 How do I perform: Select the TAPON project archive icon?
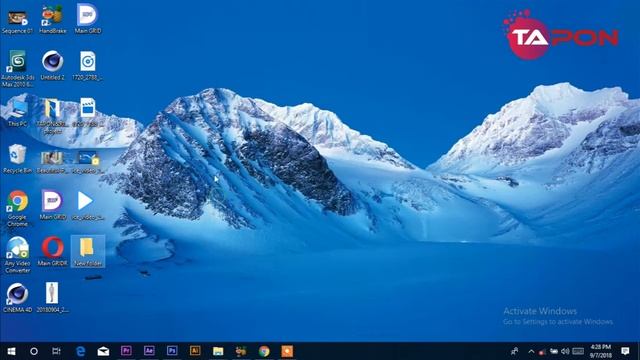52,116
